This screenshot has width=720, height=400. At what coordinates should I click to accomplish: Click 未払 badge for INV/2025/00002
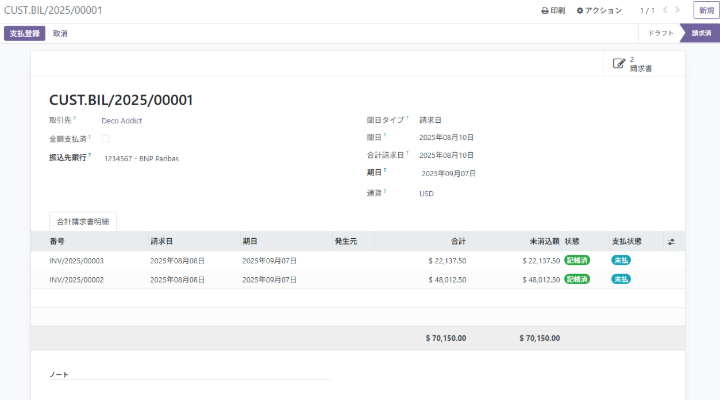(x=621, y=279)
